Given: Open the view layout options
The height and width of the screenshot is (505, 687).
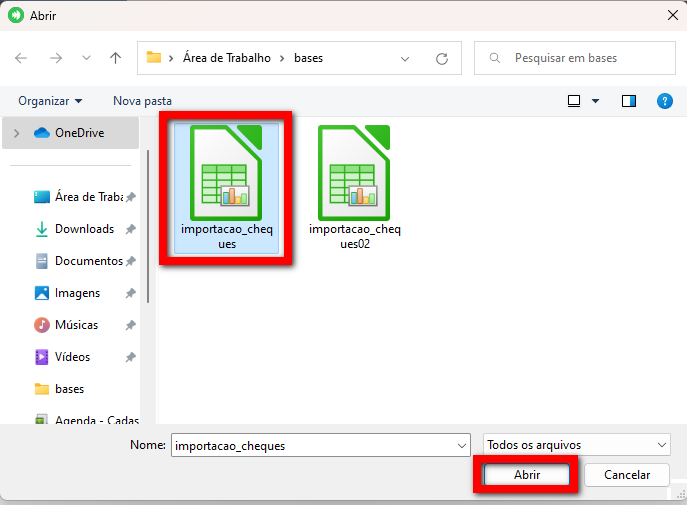Looking at the screenshot, I should click(583, 101).
